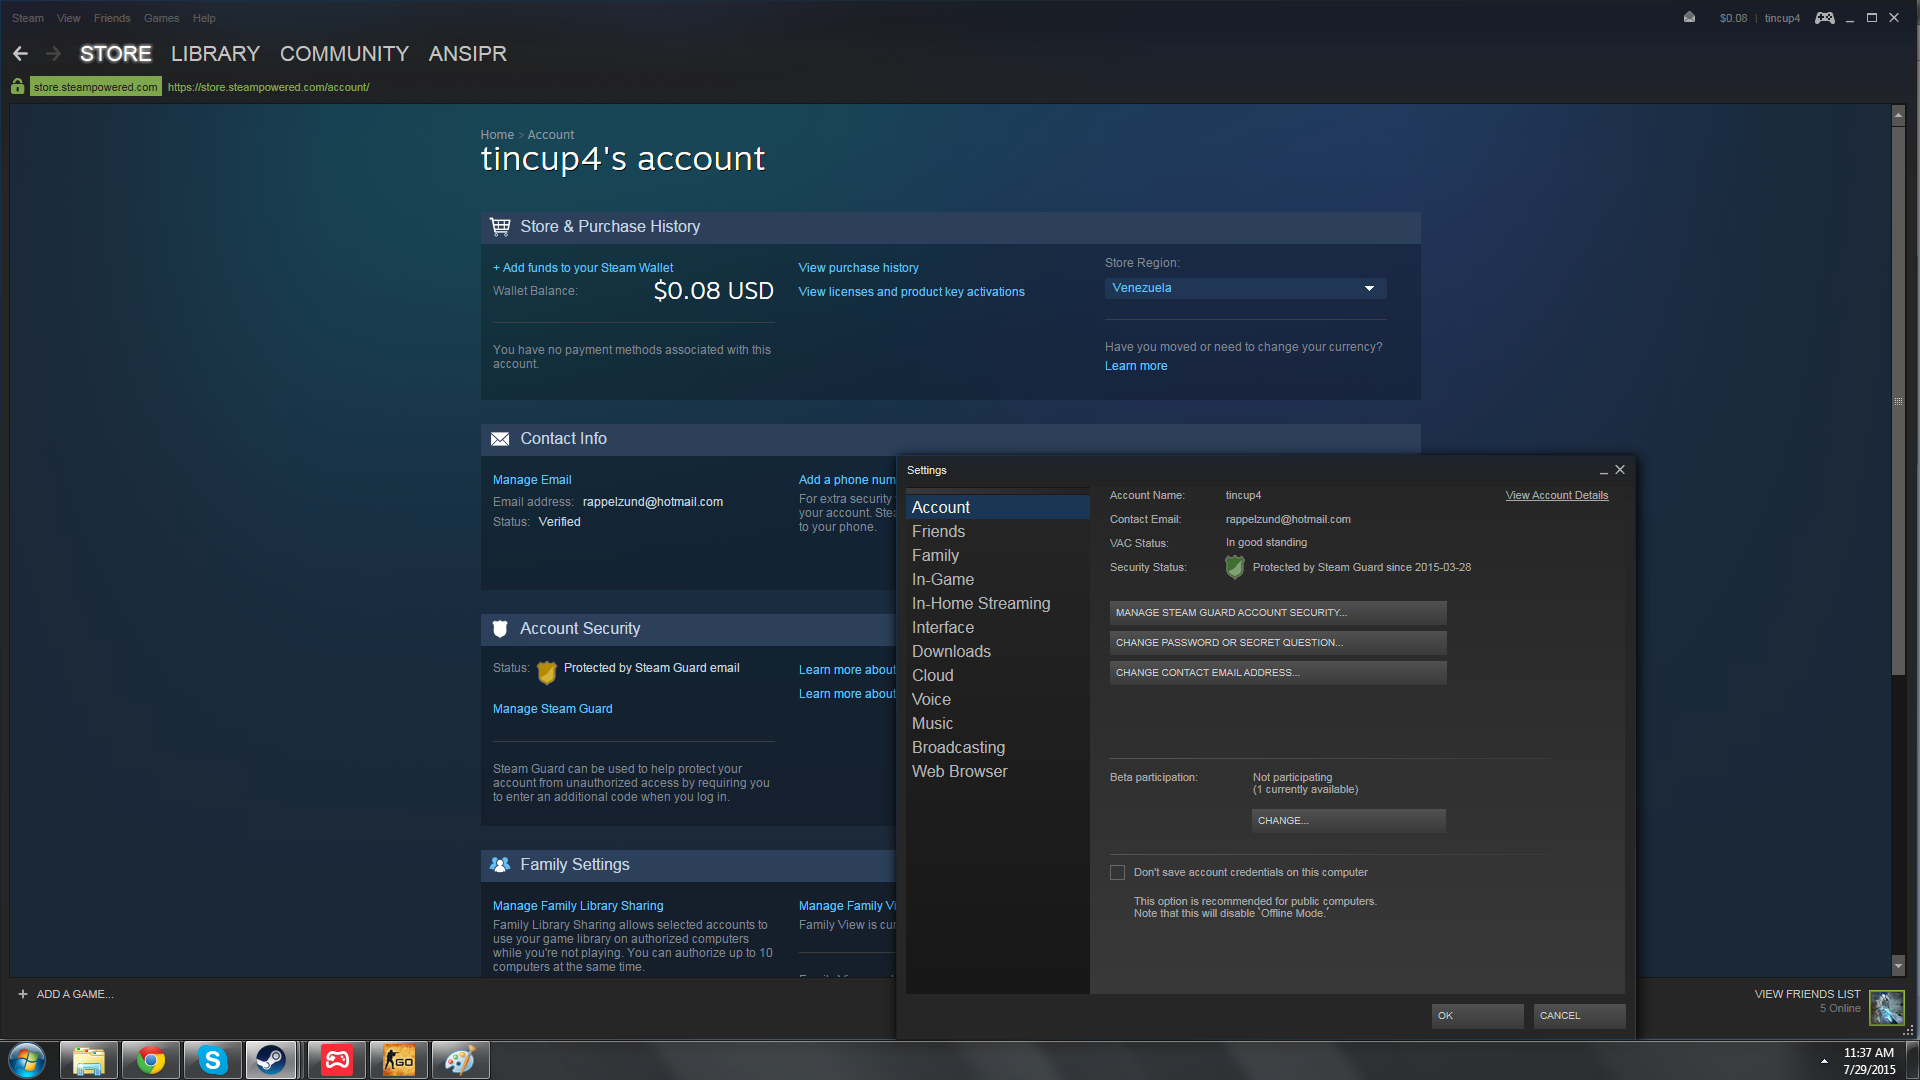The width and height of the screenshot is (1920, 1080).
Task: Click the Steam icon in the taskbar
Action: point(271,1060)
